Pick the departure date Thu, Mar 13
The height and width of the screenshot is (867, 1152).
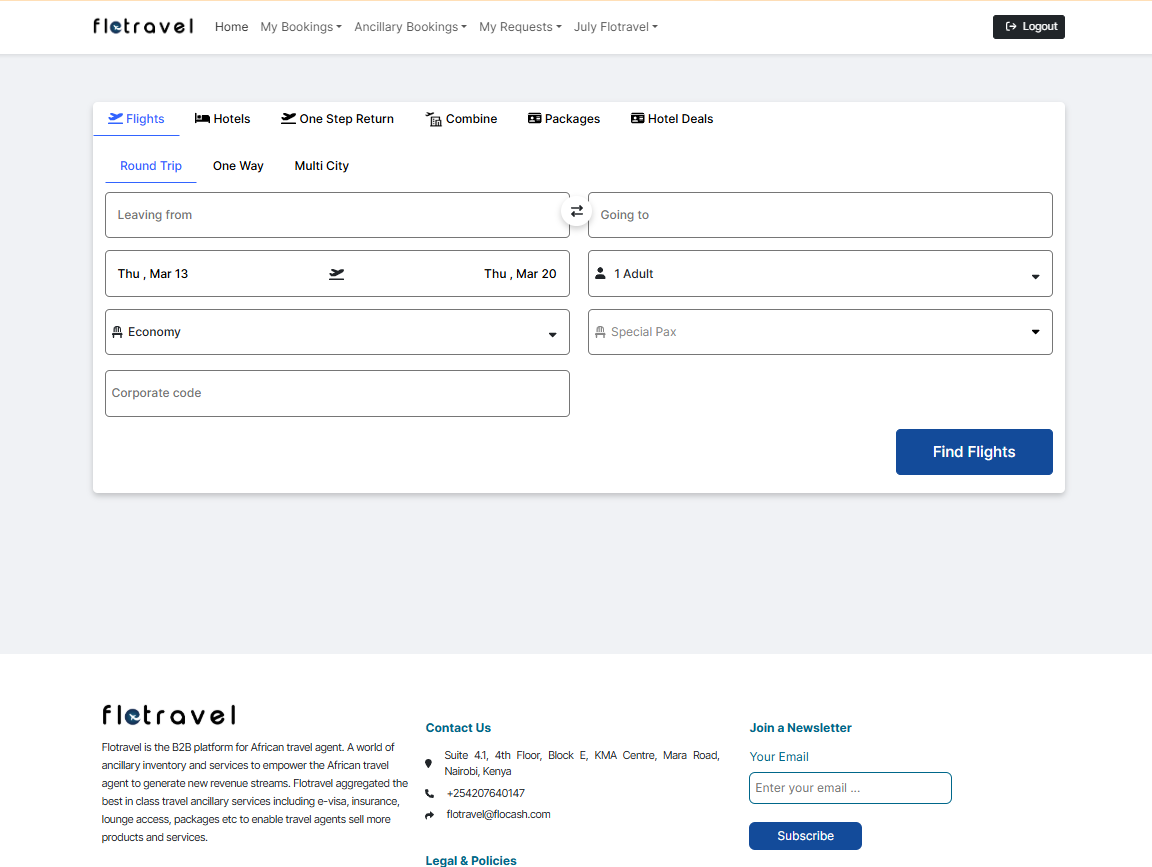[x=153, y=274]
